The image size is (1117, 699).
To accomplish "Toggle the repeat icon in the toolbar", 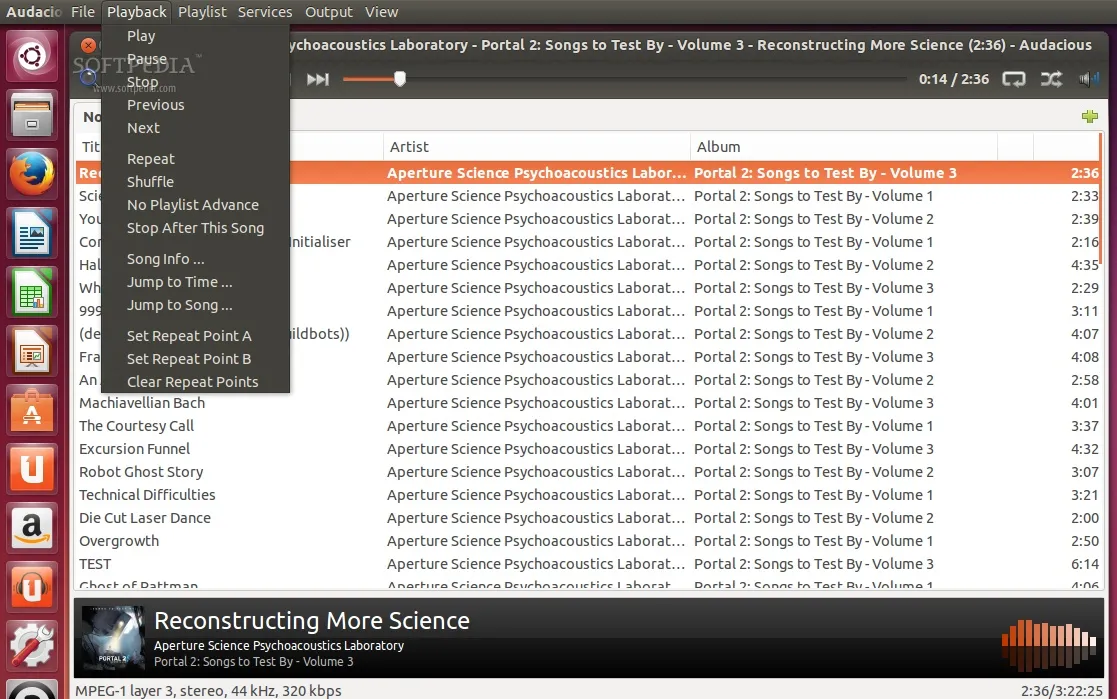I will pyautogui.click(x=1014, y=79).
